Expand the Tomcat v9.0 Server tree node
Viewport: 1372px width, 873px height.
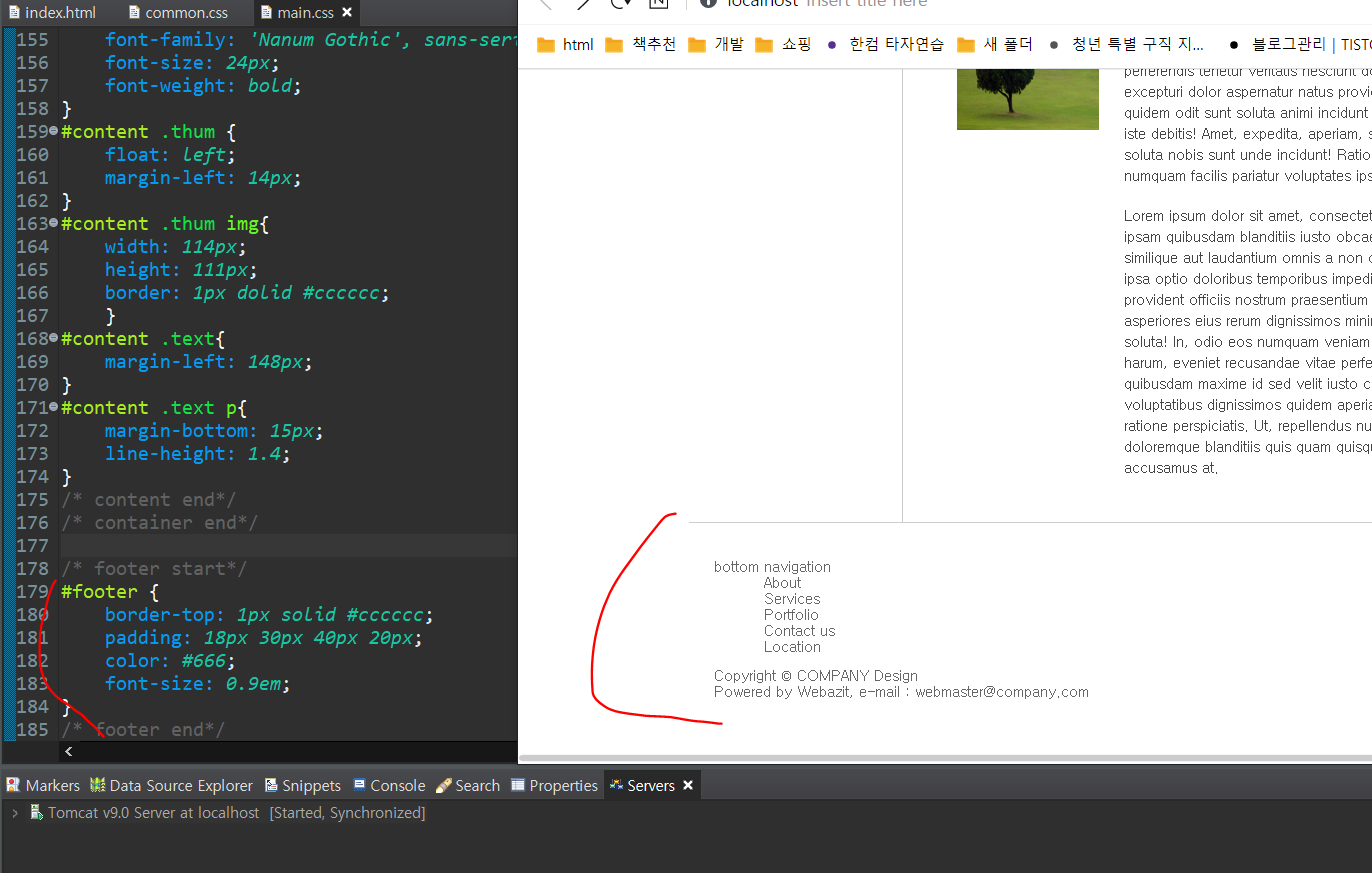15,813
